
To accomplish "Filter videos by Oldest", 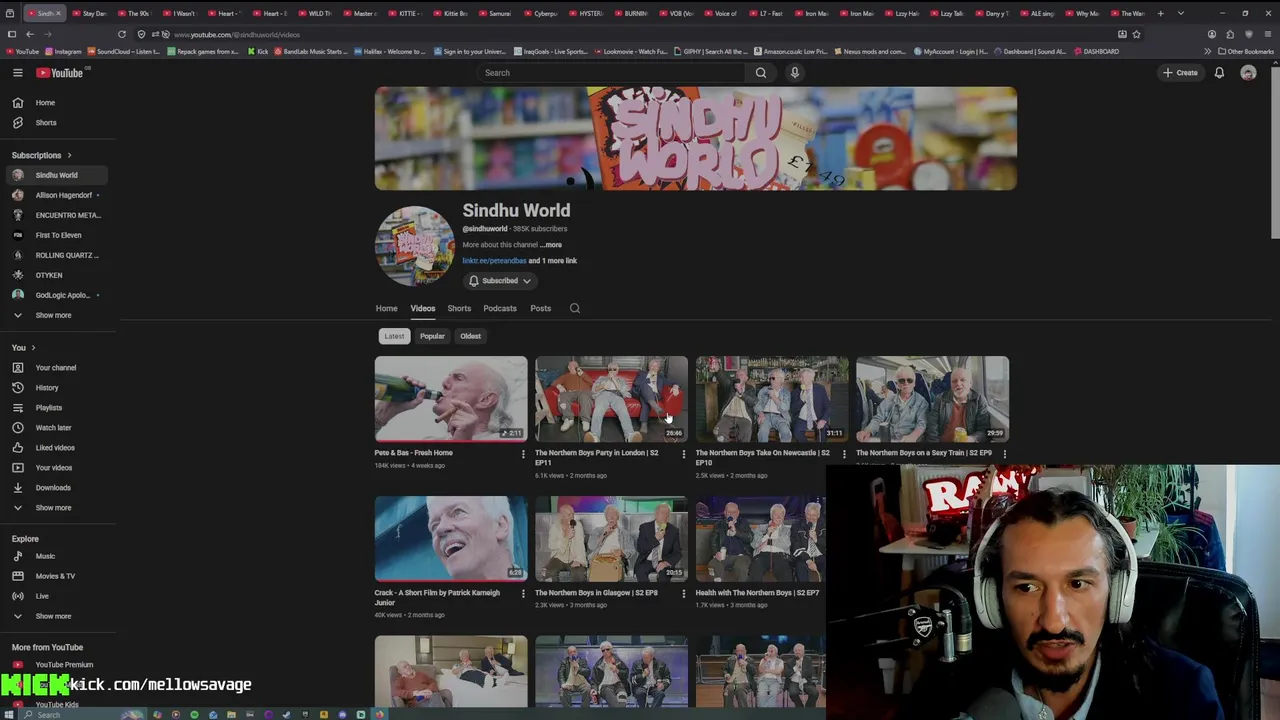I will coord(470,336).
